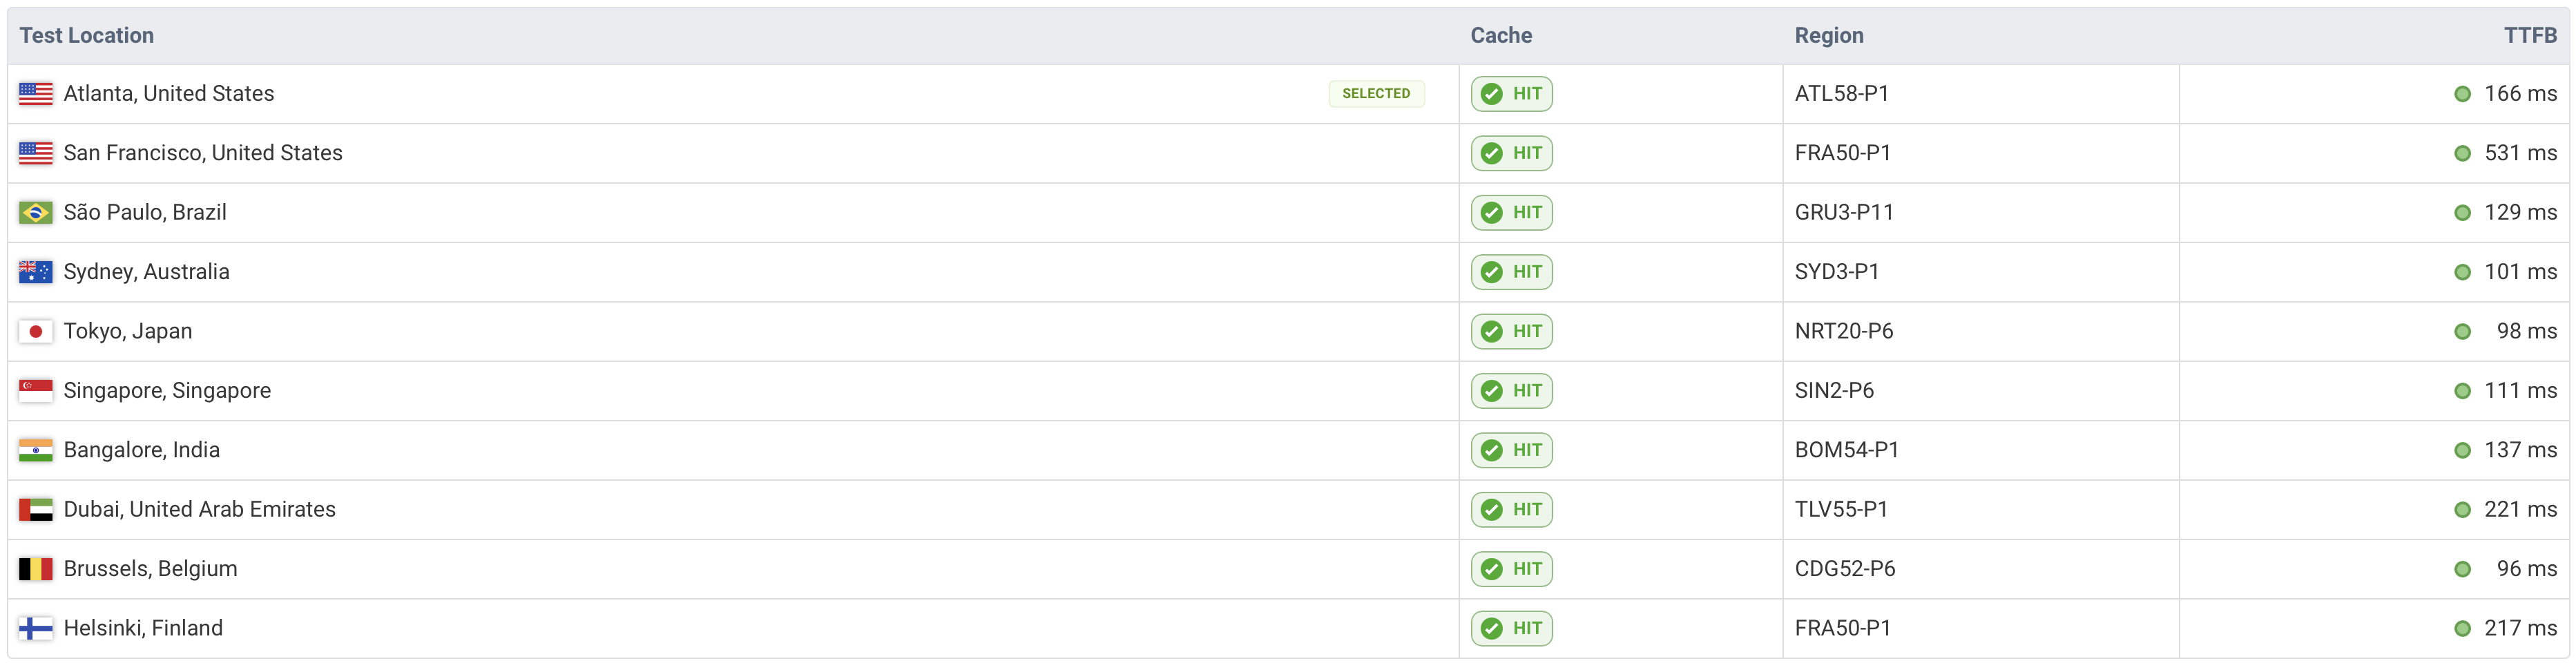This screenshot has width=2576, height=670.
Task: Click the GRU3-P11 region cell
Action: (1844, 213)
